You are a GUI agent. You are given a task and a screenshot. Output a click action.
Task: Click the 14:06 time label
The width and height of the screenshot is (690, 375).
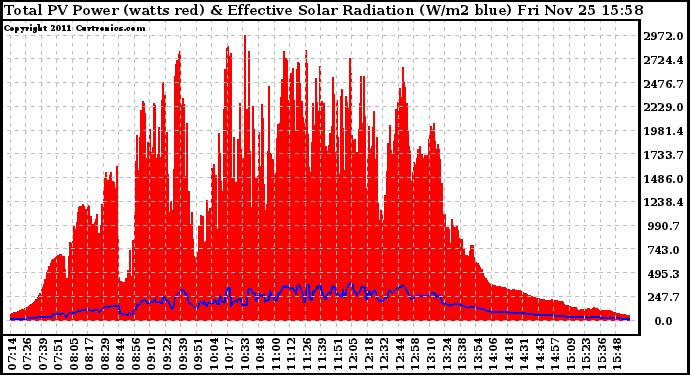pyautogui.click(x=494, y=353)
